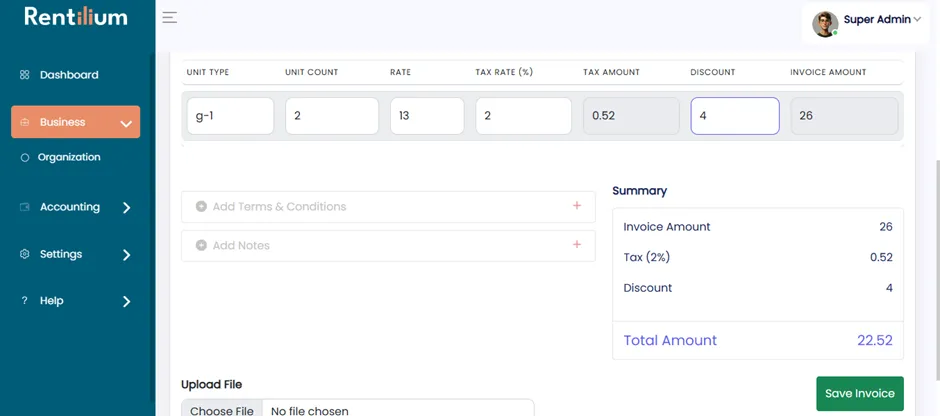Image resolution: width=940 pixels, height=416 pixels.
Task: Click the Add Terms & Conditions circle-plus icon
Action: (201, 207)
